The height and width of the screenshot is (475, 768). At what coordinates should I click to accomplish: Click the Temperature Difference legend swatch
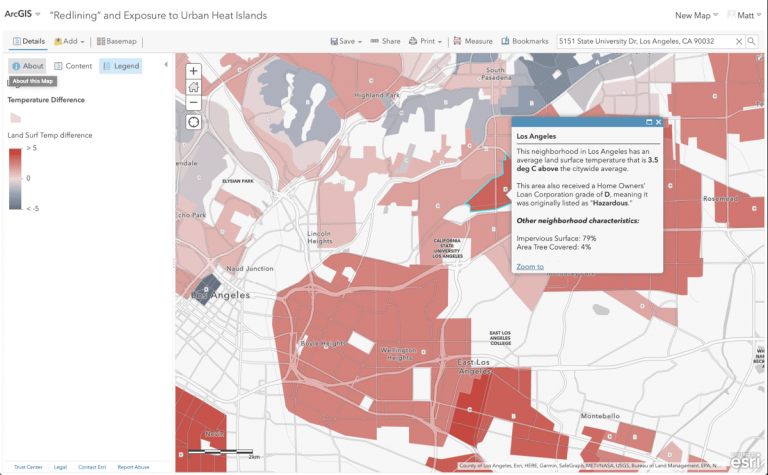pyautogui.click(x=16, y=118)
